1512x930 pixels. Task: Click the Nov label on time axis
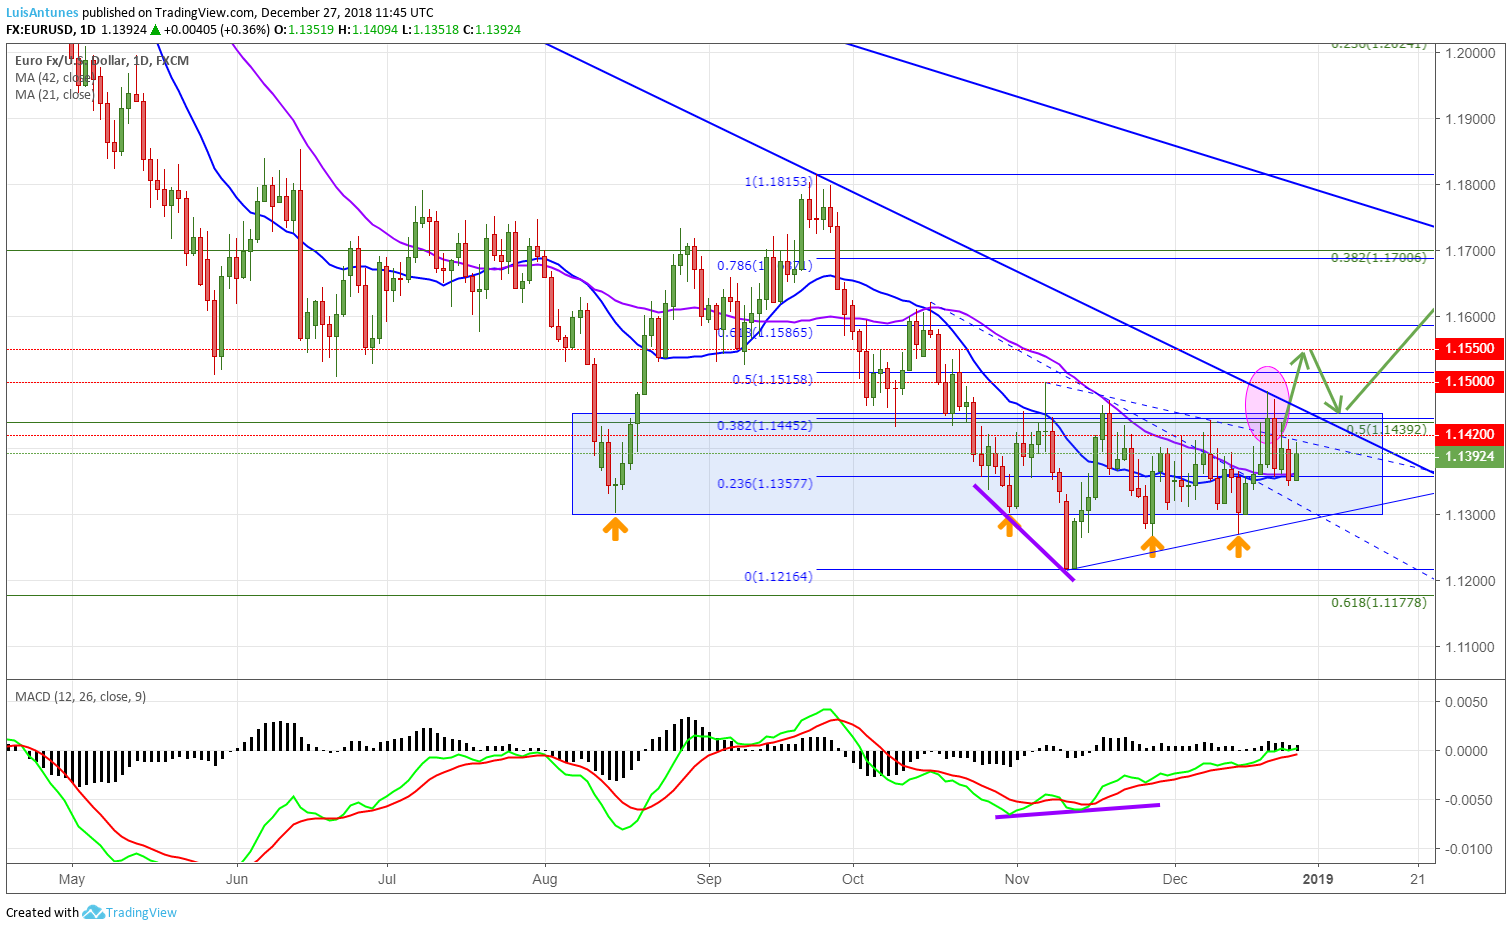(x=1017, y=879)
